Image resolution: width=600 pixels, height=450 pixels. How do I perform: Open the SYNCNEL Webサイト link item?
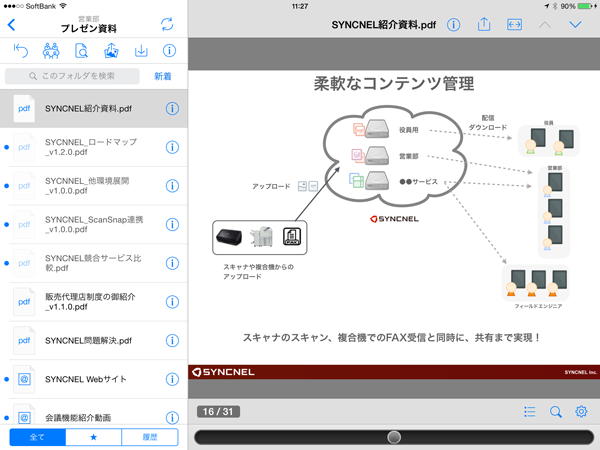tap(94, 379)
